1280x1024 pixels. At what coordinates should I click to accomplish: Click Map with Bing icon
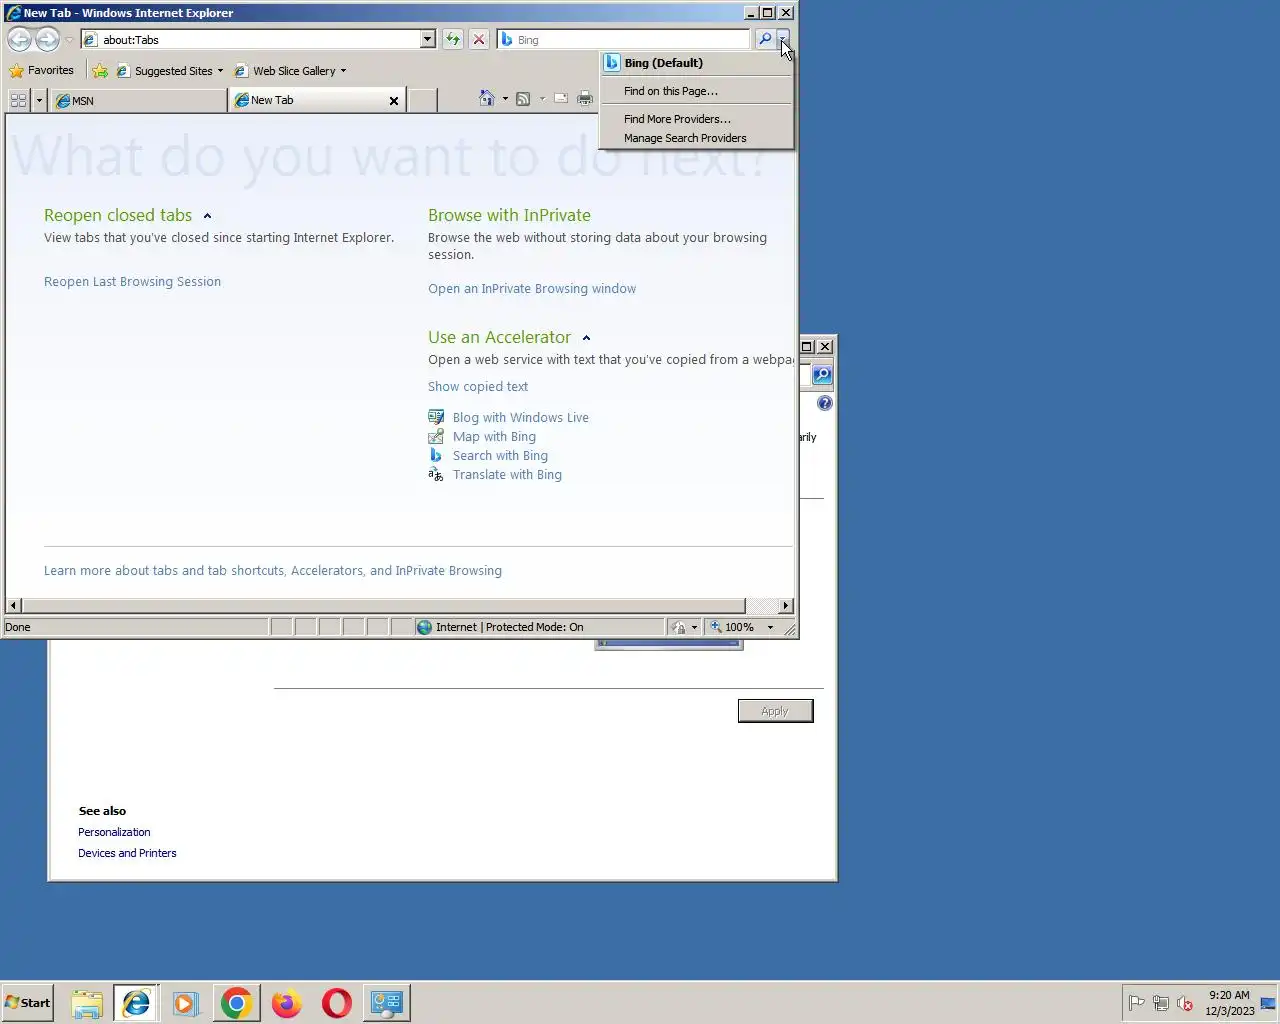436,436
